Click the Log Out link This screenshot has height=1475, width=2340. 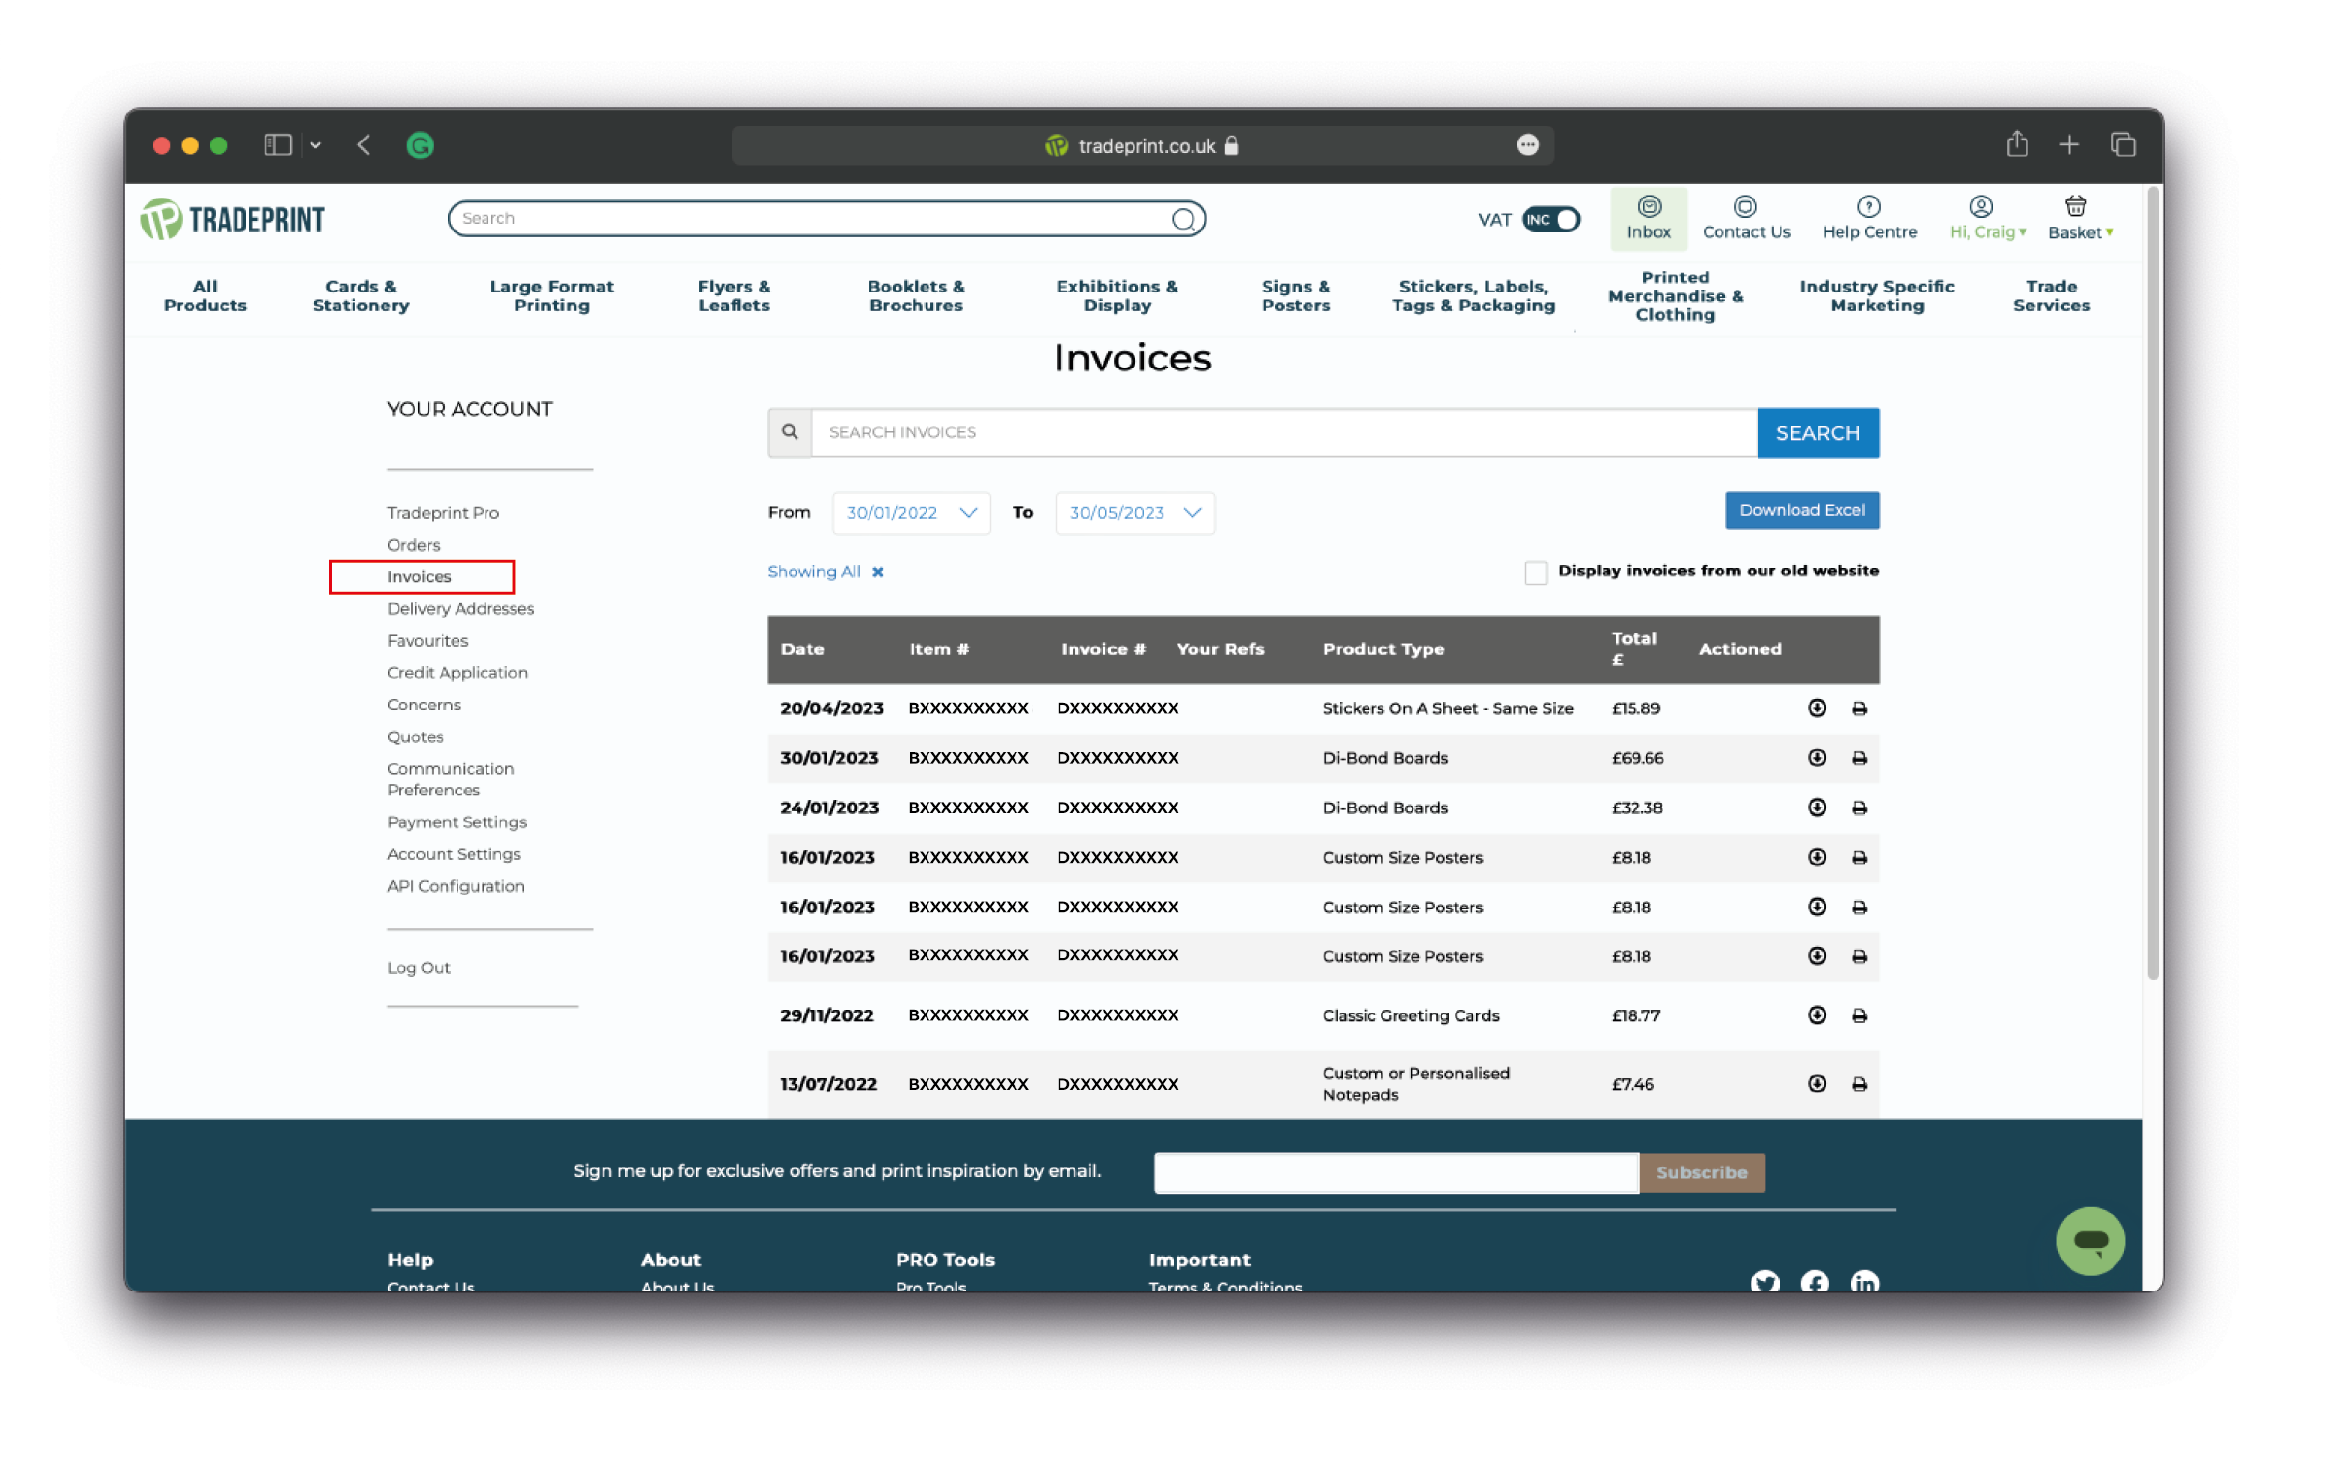[x=418, y=967]
